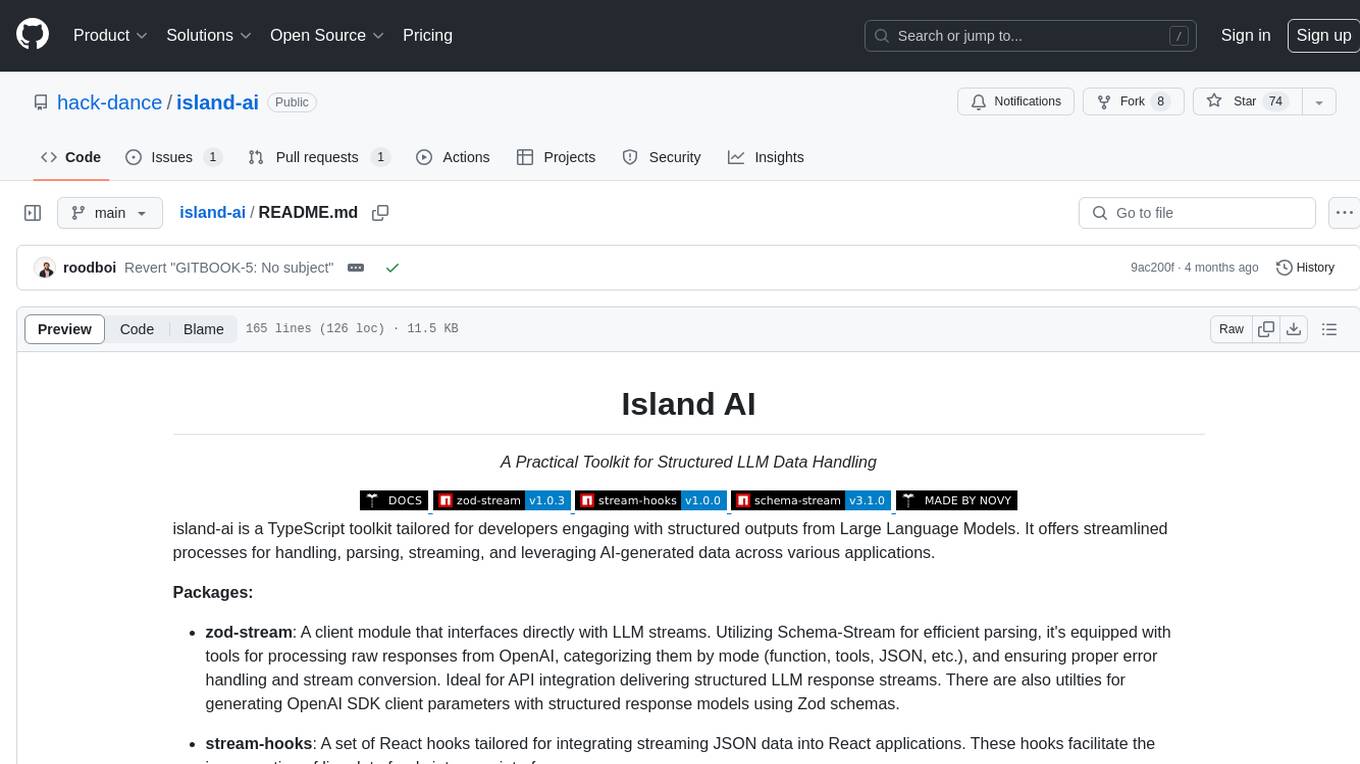Copy the README.md file path
Viewport: 1360px width, 764px height.
[x=380, y=212]
